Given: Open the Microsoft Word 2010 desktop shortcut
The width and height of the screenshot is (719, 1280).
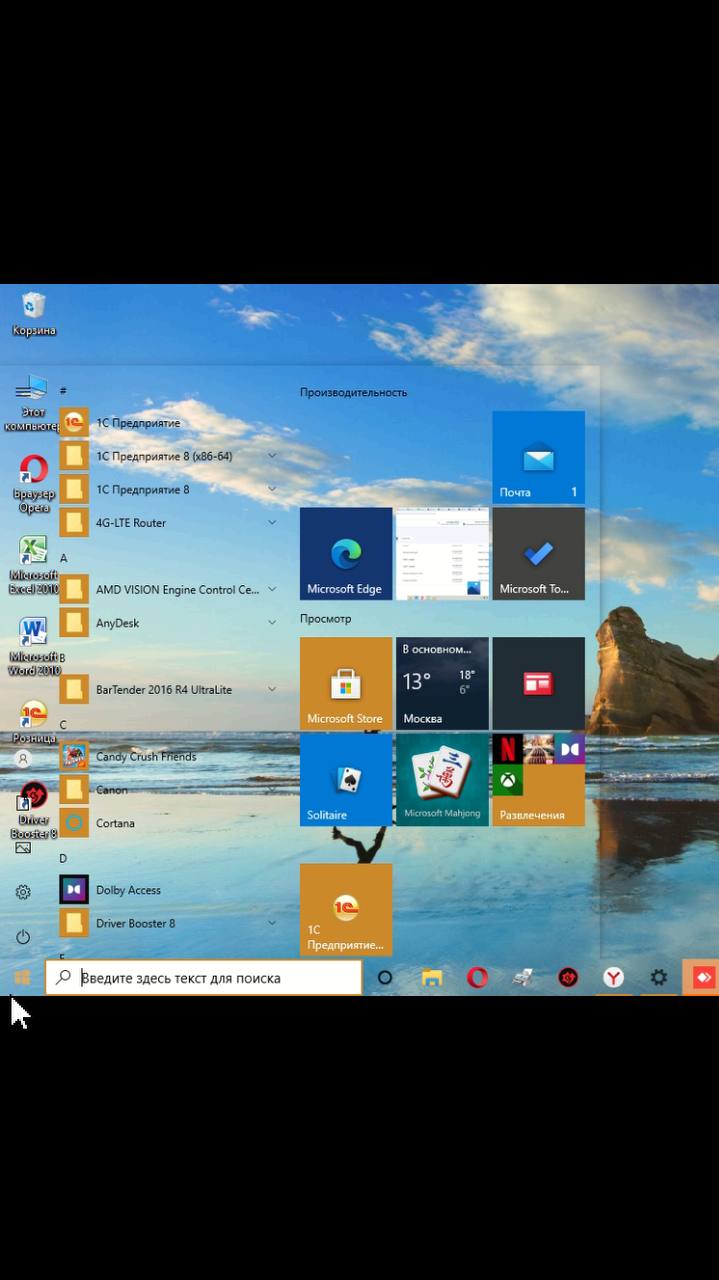Looking at the screenshot, I should [33, 646].
